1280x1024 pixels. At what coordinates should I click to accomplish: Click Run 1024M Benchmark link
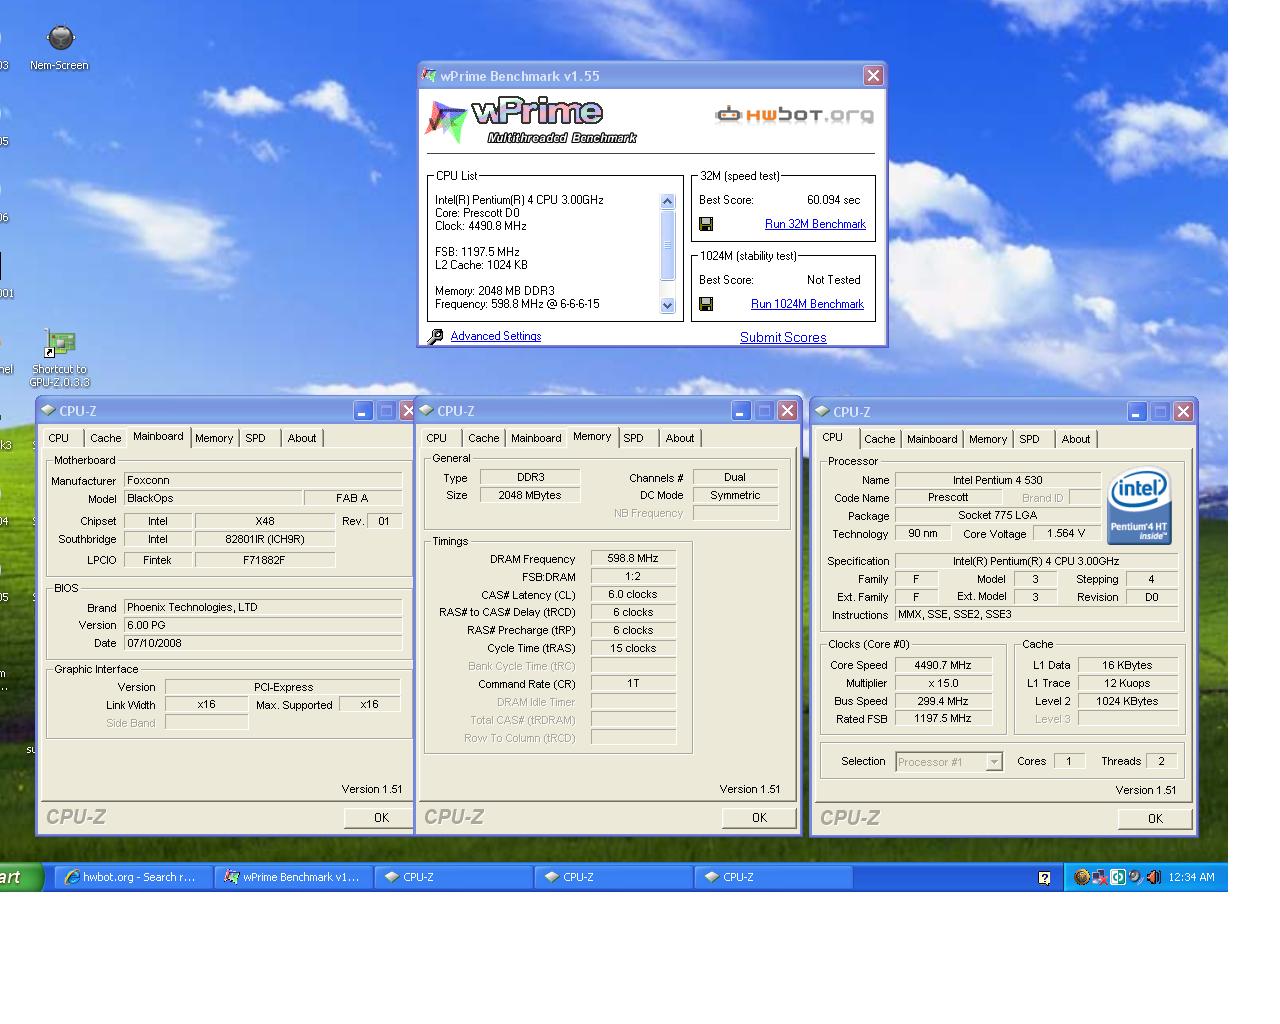click(x=807, y=304)
